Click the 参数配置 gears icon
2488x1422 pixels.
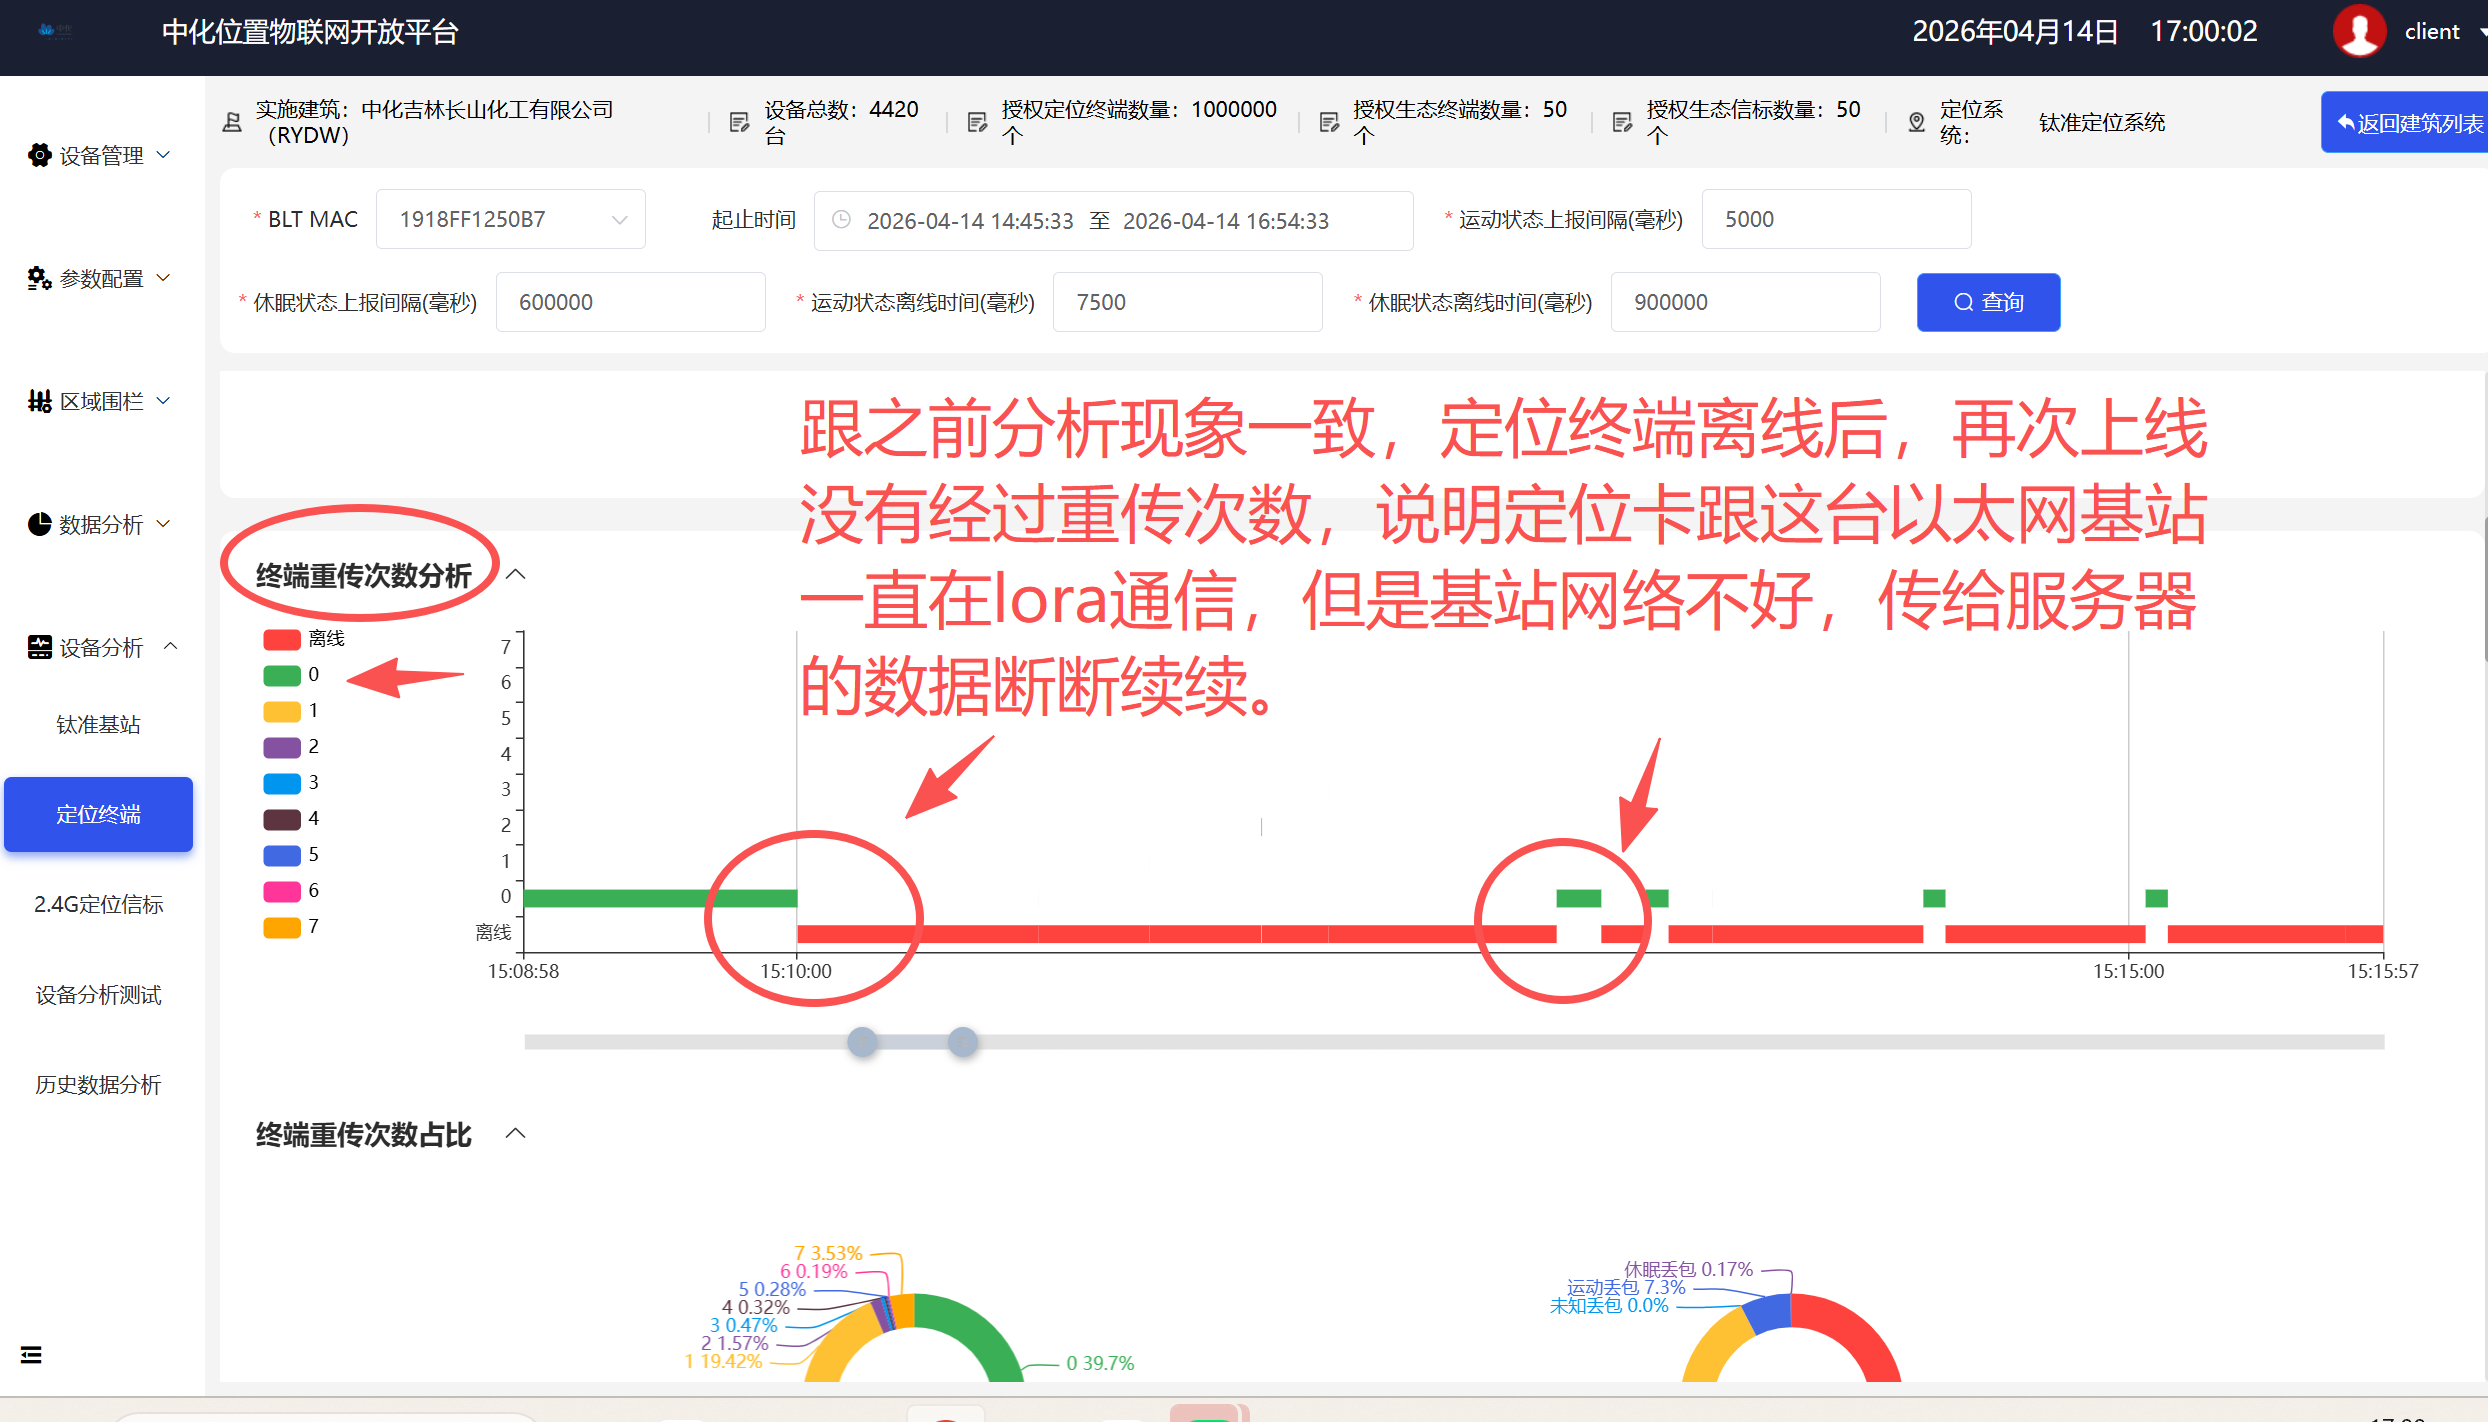39,278
